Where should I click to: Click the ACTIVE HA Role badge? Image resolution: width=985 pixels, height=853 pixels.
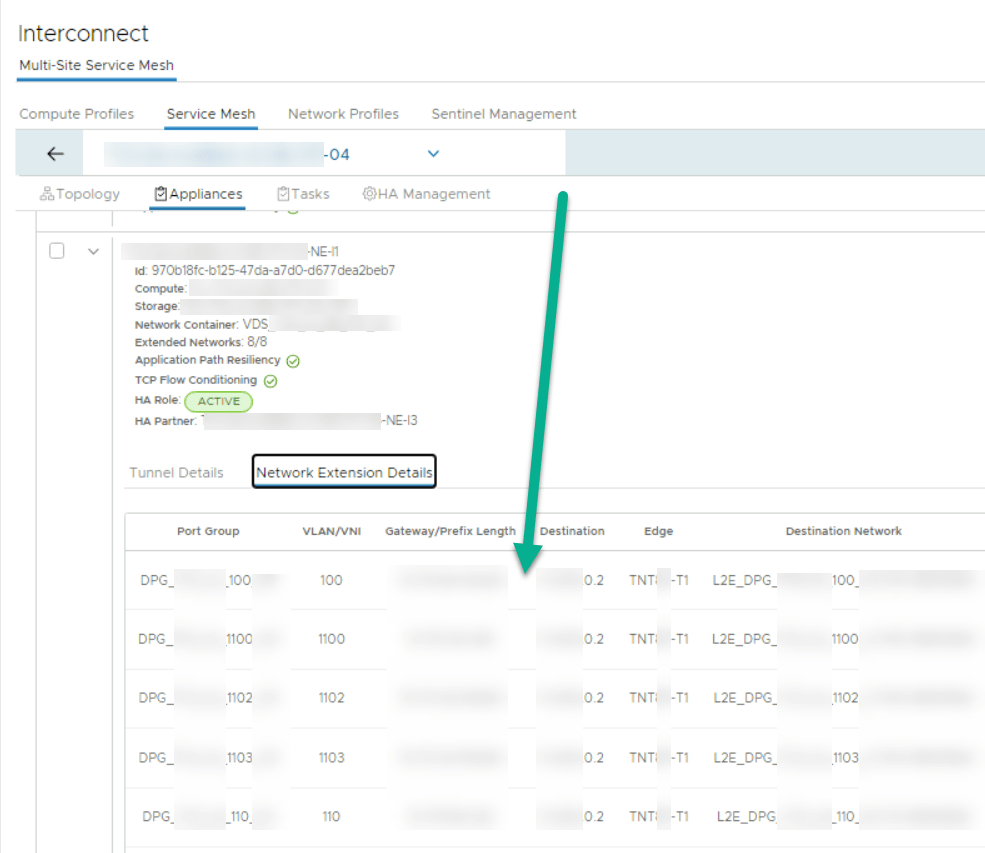click(x=219, y=401)
